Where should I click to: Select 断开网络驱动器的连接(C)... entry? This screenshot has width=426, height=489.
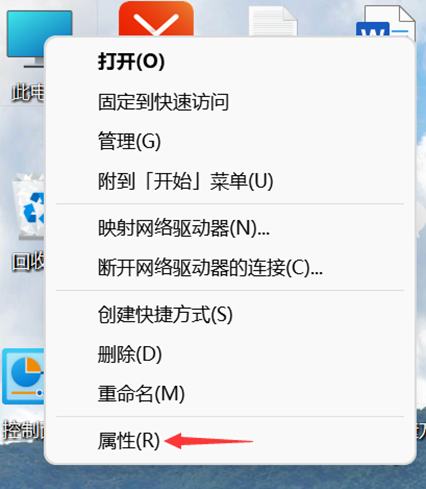pyautogui.click(x=230, y=267)
